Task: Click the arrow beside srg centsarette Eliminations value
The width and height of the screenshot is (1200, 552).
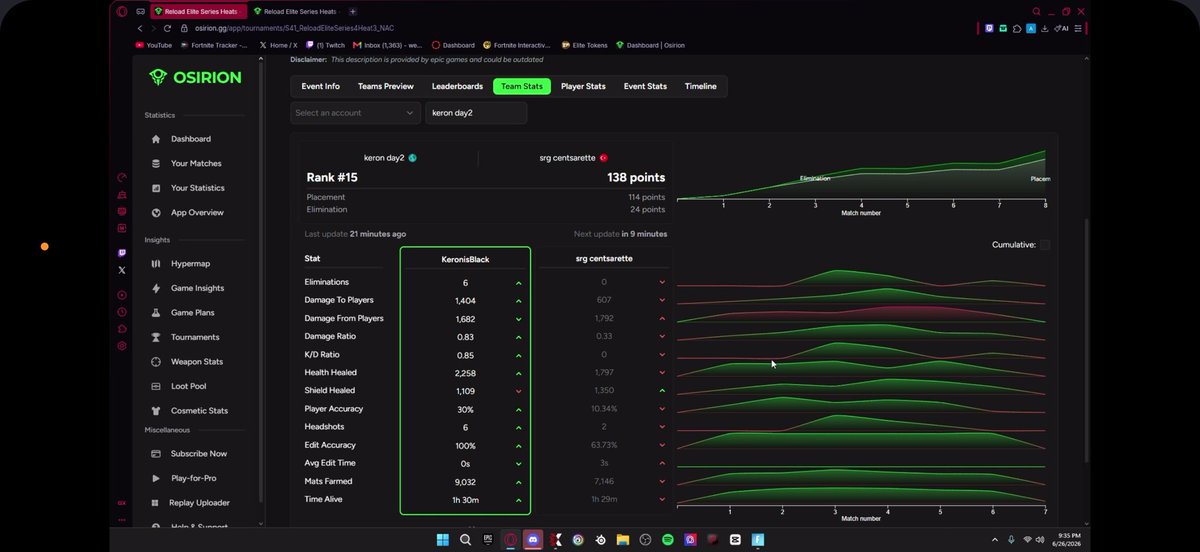Action: tap(662, 283)
